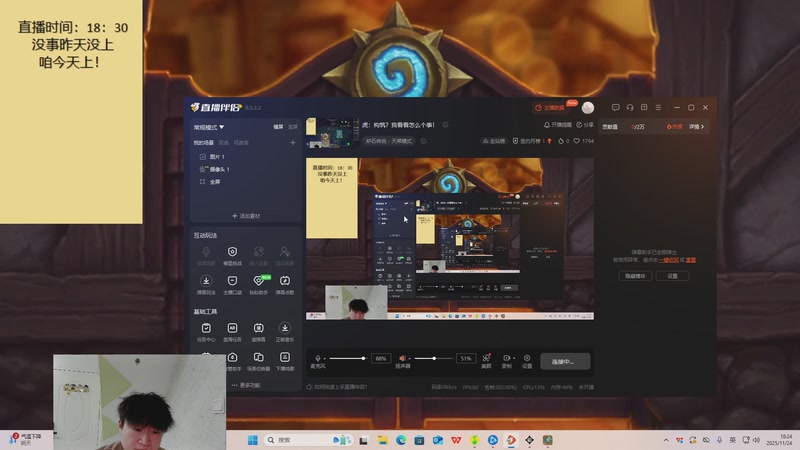This screenshot has width=800, height=450.
Task: Open the 主播口袋 pocket icon
Action: (232, 281)
